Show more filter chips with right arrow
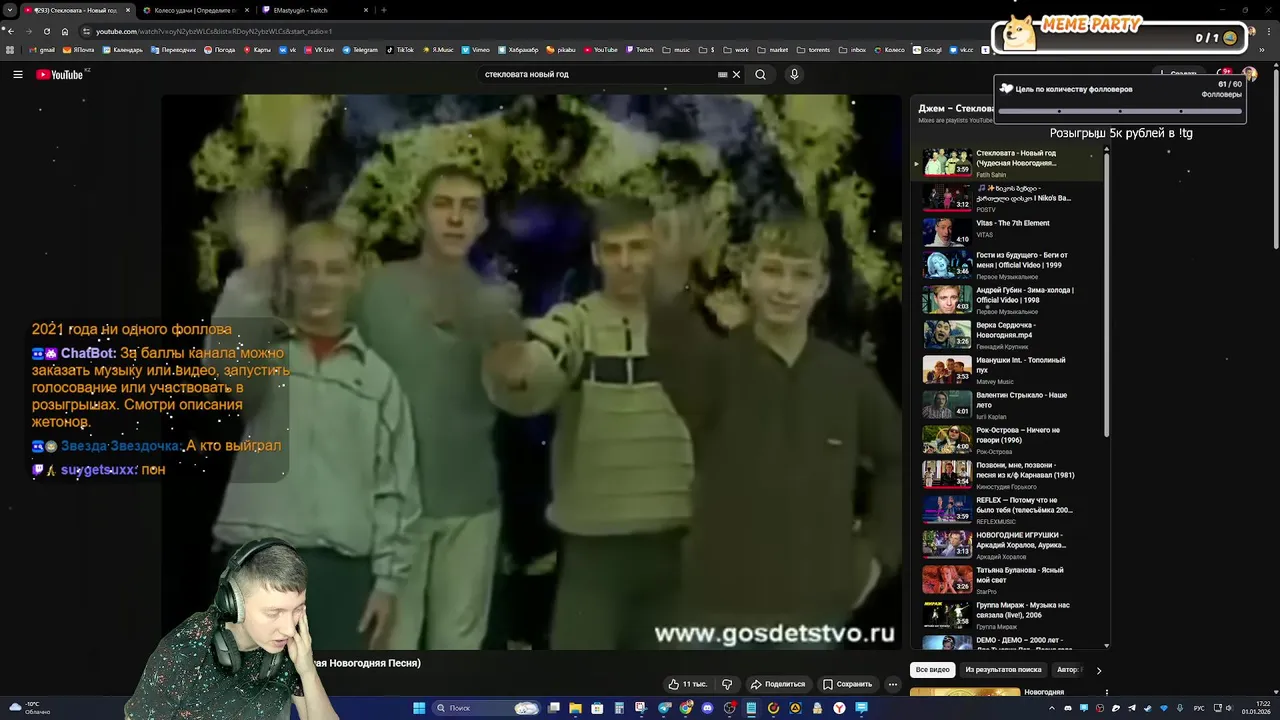Image resolution: width=1280 pixels, height=720 pixels. [x=1098, y=670]
